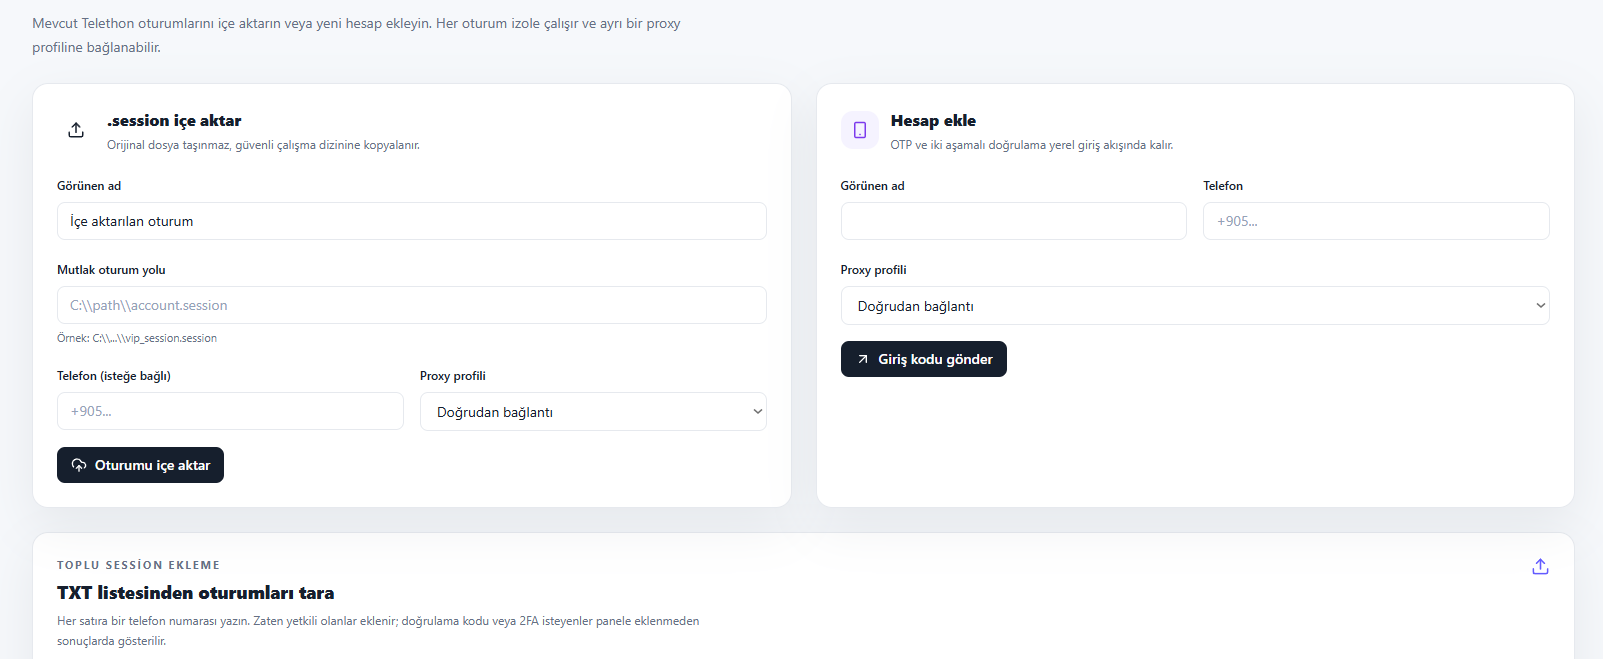
Task: Focus the Görünen ad field containing İçe aktarılan oturum
Action: tap(412, 221)
